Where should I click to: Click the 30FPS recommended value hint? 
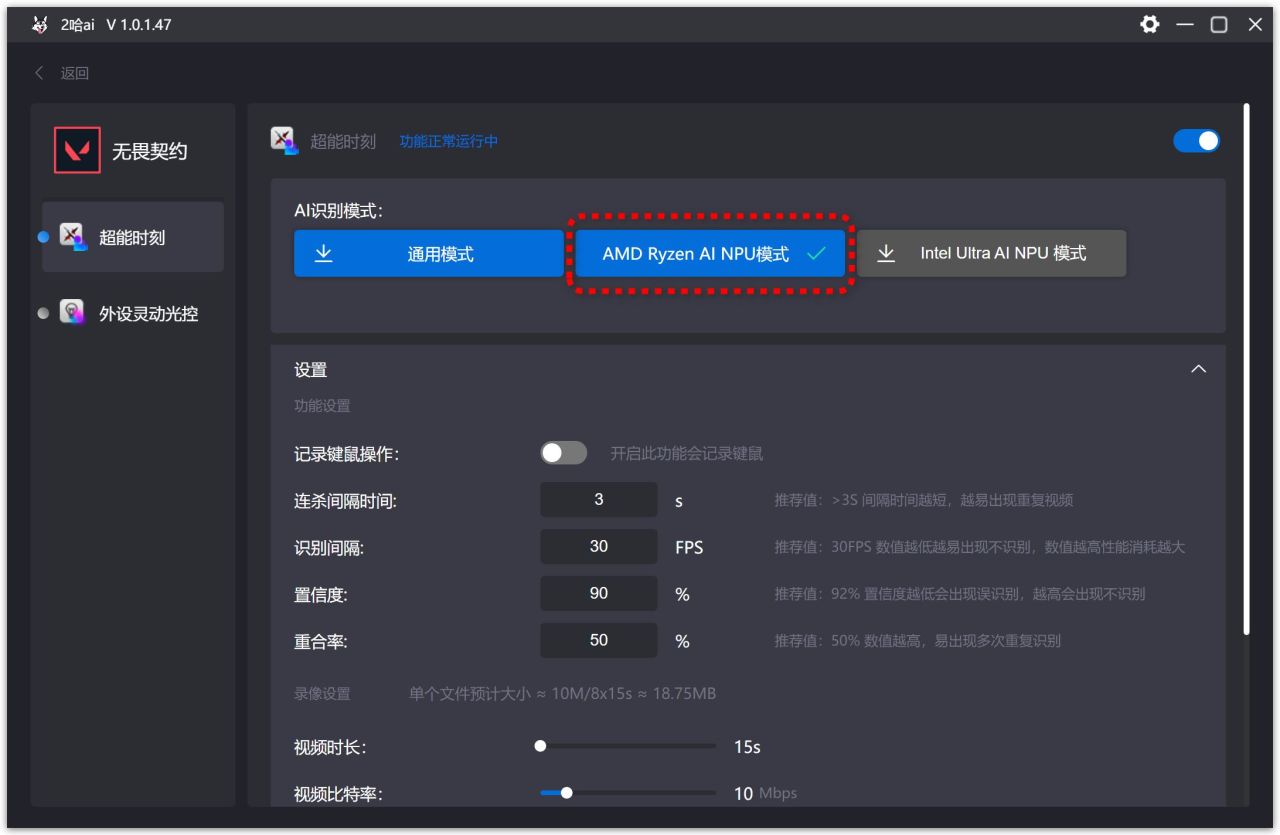coord(980,547)
